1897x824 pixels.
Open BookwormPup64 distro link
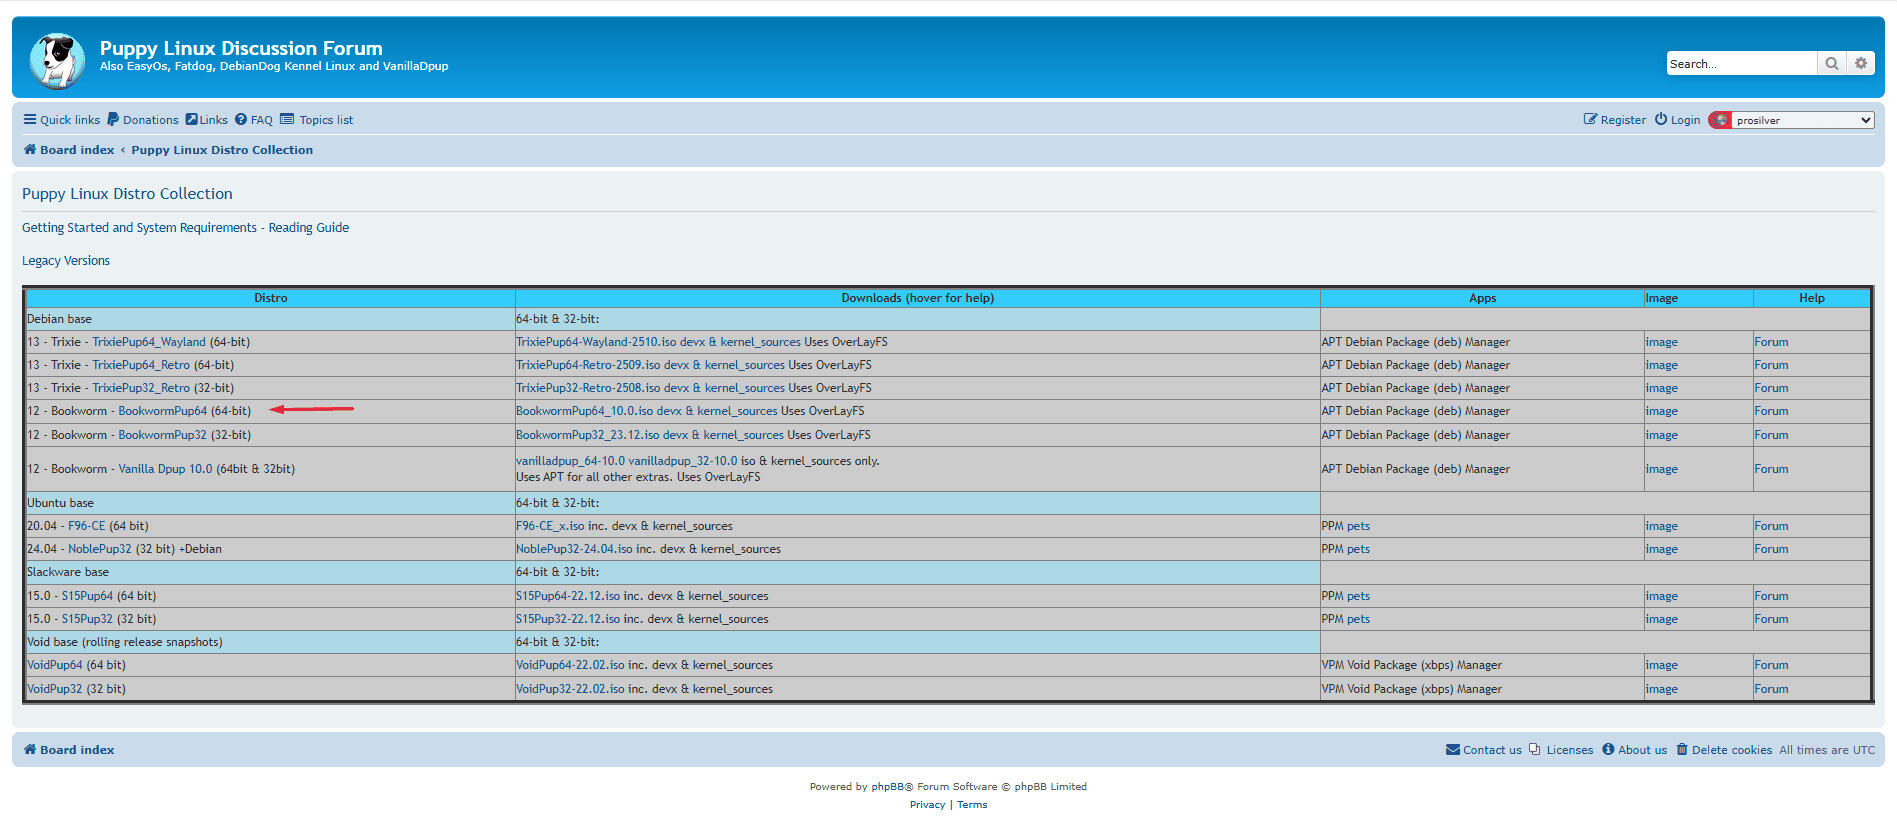tap(163, 411)
